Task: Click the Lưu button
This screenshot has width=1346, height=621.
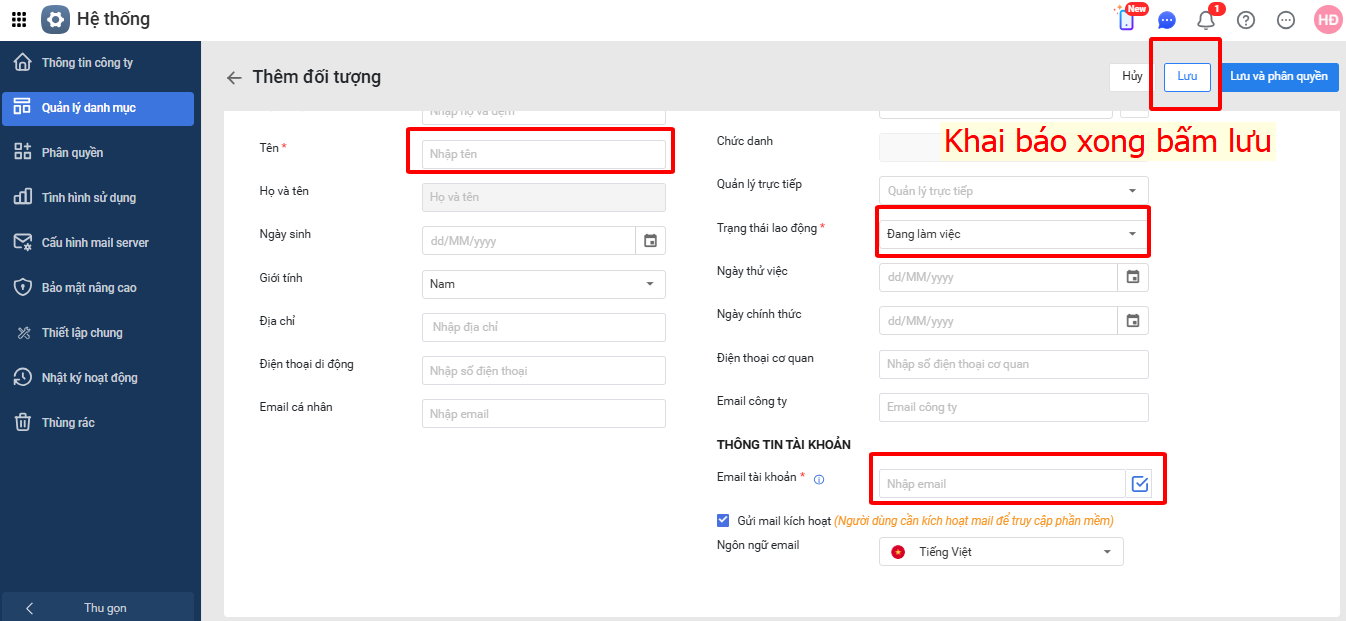Action: (x=1187, y=77)
